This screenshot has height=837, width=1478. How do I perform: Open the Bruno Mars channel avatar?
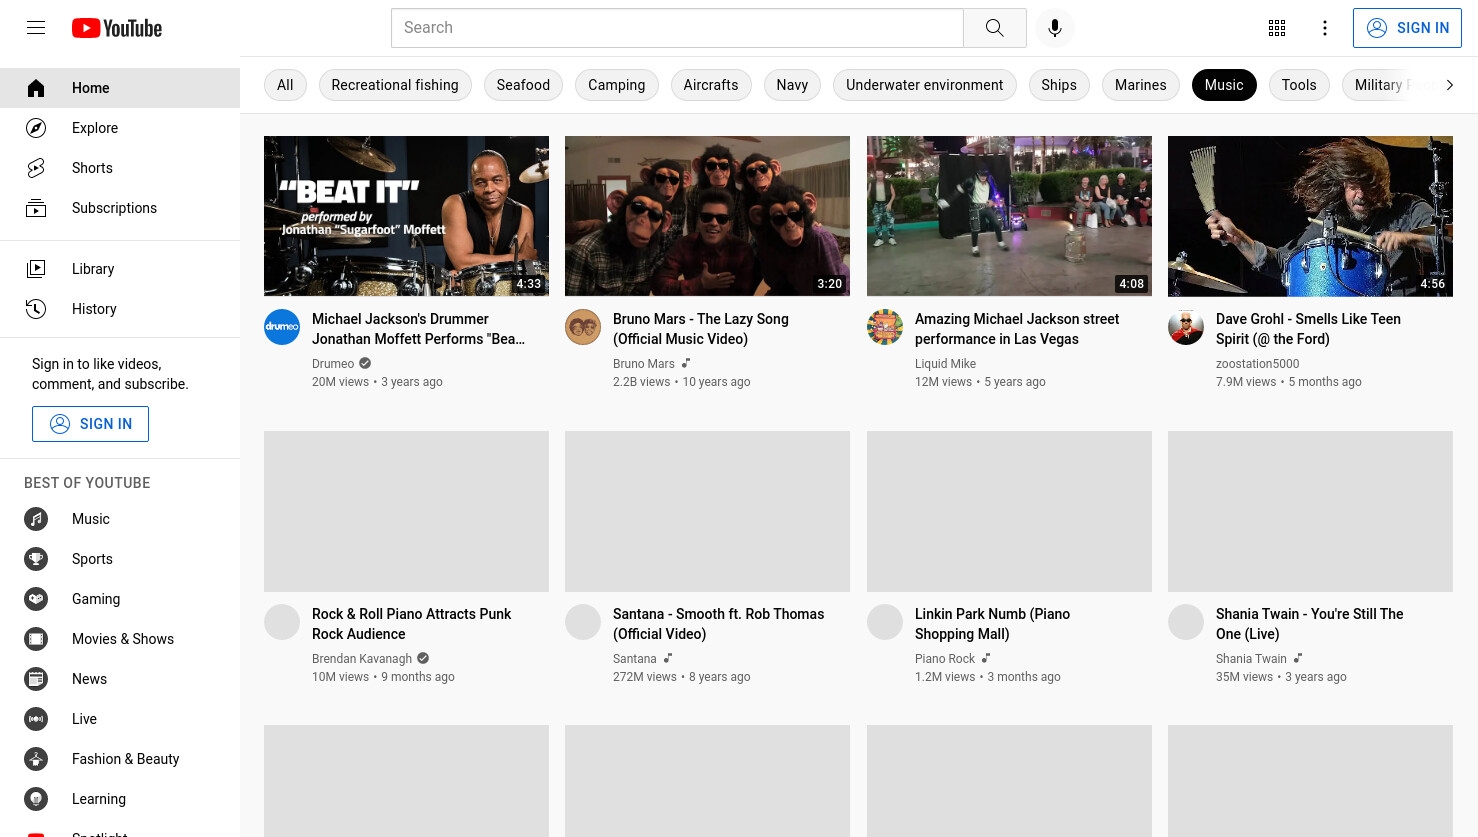click(x=583, y=327)
